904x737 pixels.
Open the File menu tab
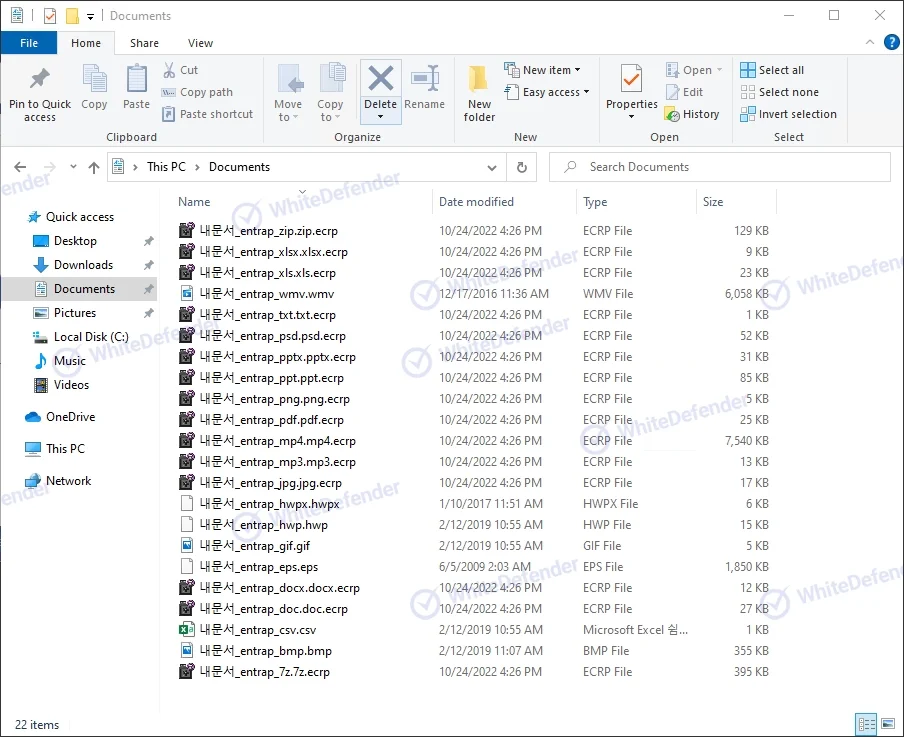[29, 43]
